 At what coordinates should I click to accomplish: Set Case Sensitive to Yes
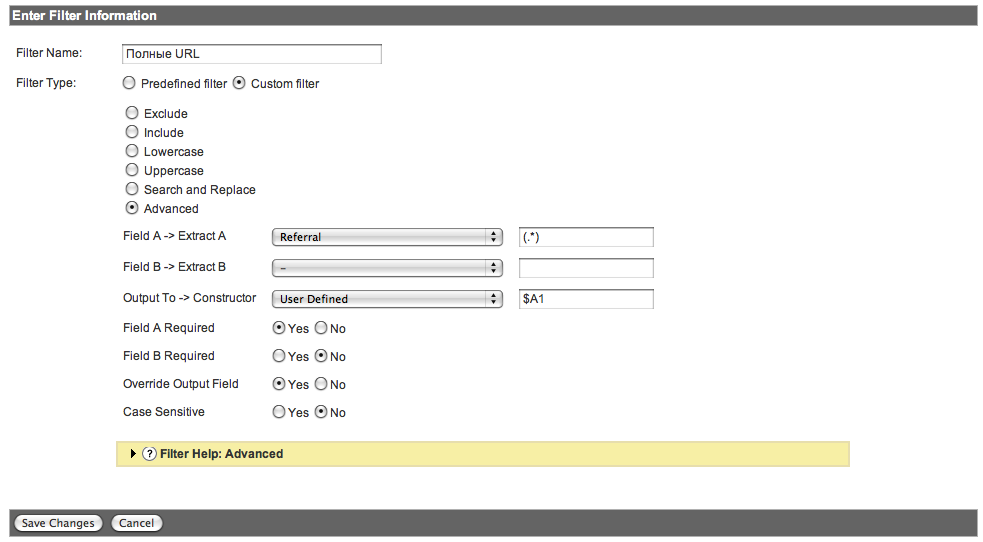coord(279,412)
